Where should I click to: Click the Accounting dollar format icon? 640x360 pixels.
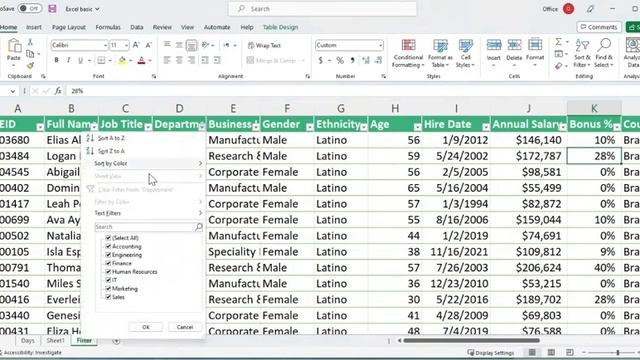point(320,60)
